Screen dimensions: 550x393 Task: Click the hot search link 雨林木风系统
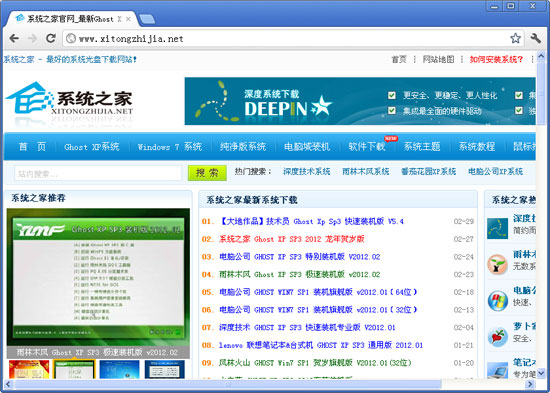(x=365, y=172)
